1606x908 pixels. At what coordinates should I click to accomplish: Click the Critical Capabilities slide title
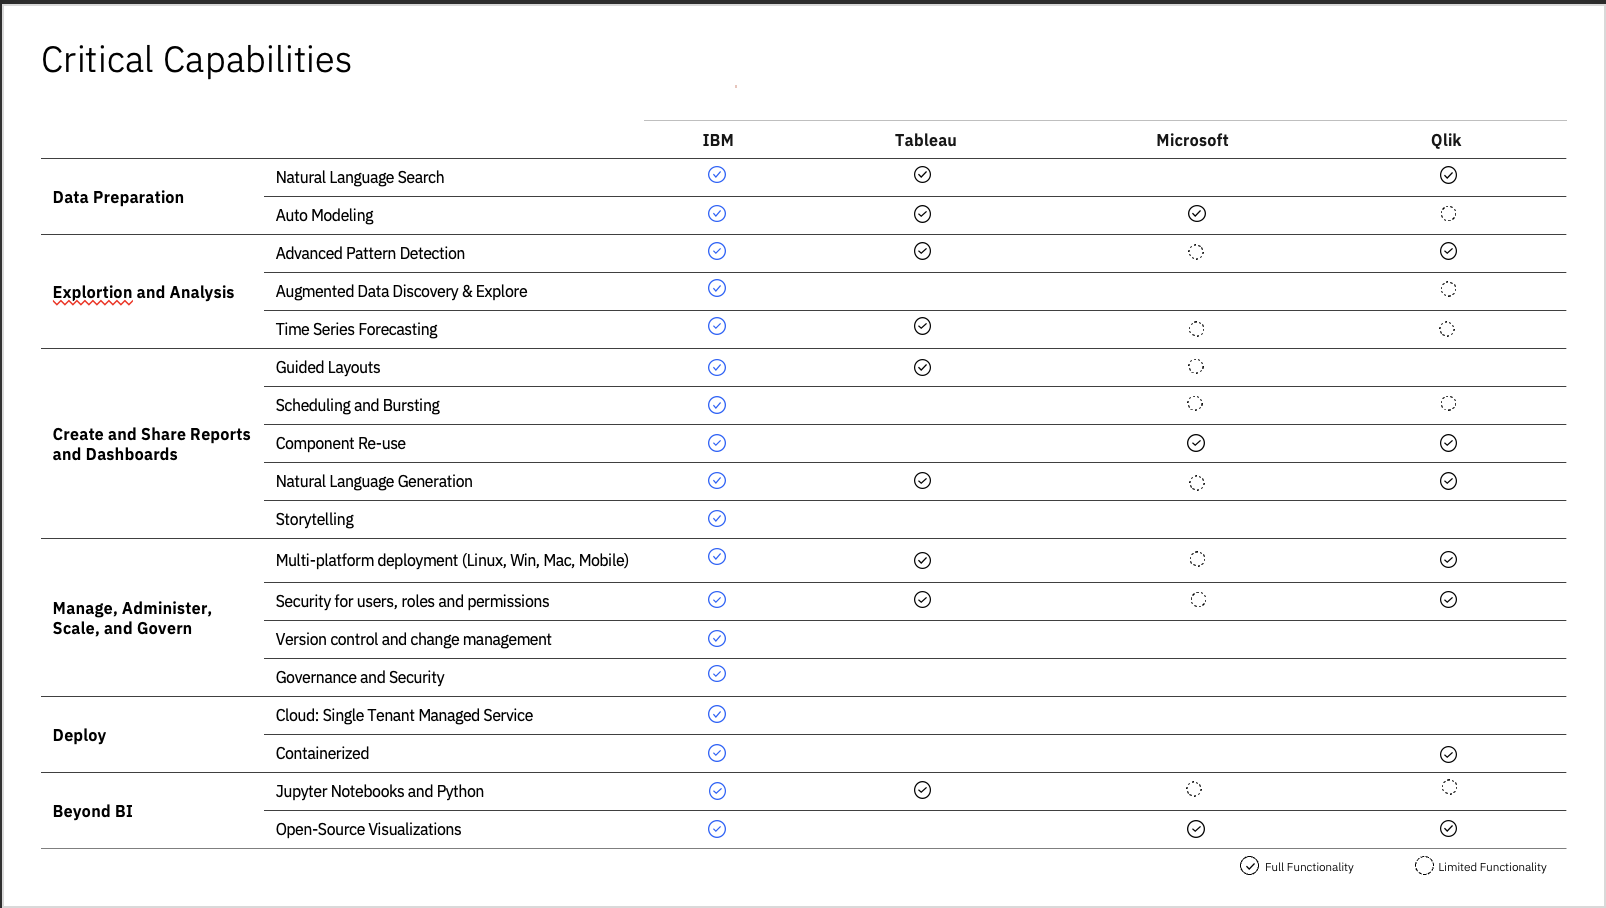pyautogui.click(x=197, y=60)
